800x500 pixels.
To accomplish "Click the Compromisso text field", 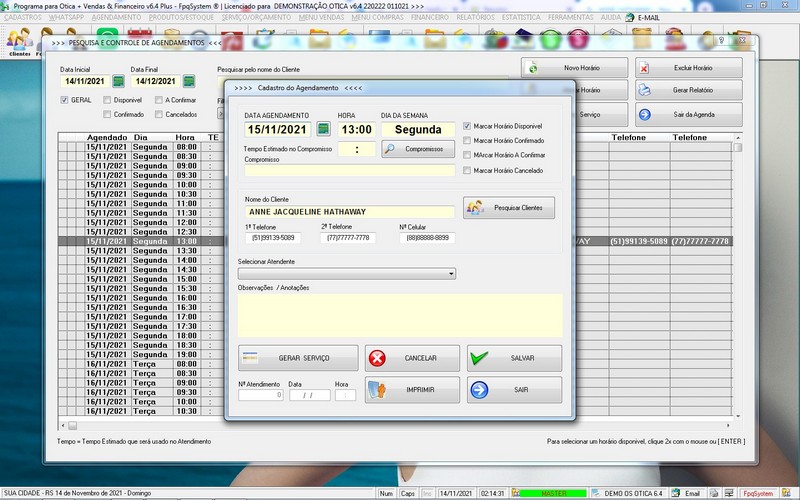I will [349, 170].
